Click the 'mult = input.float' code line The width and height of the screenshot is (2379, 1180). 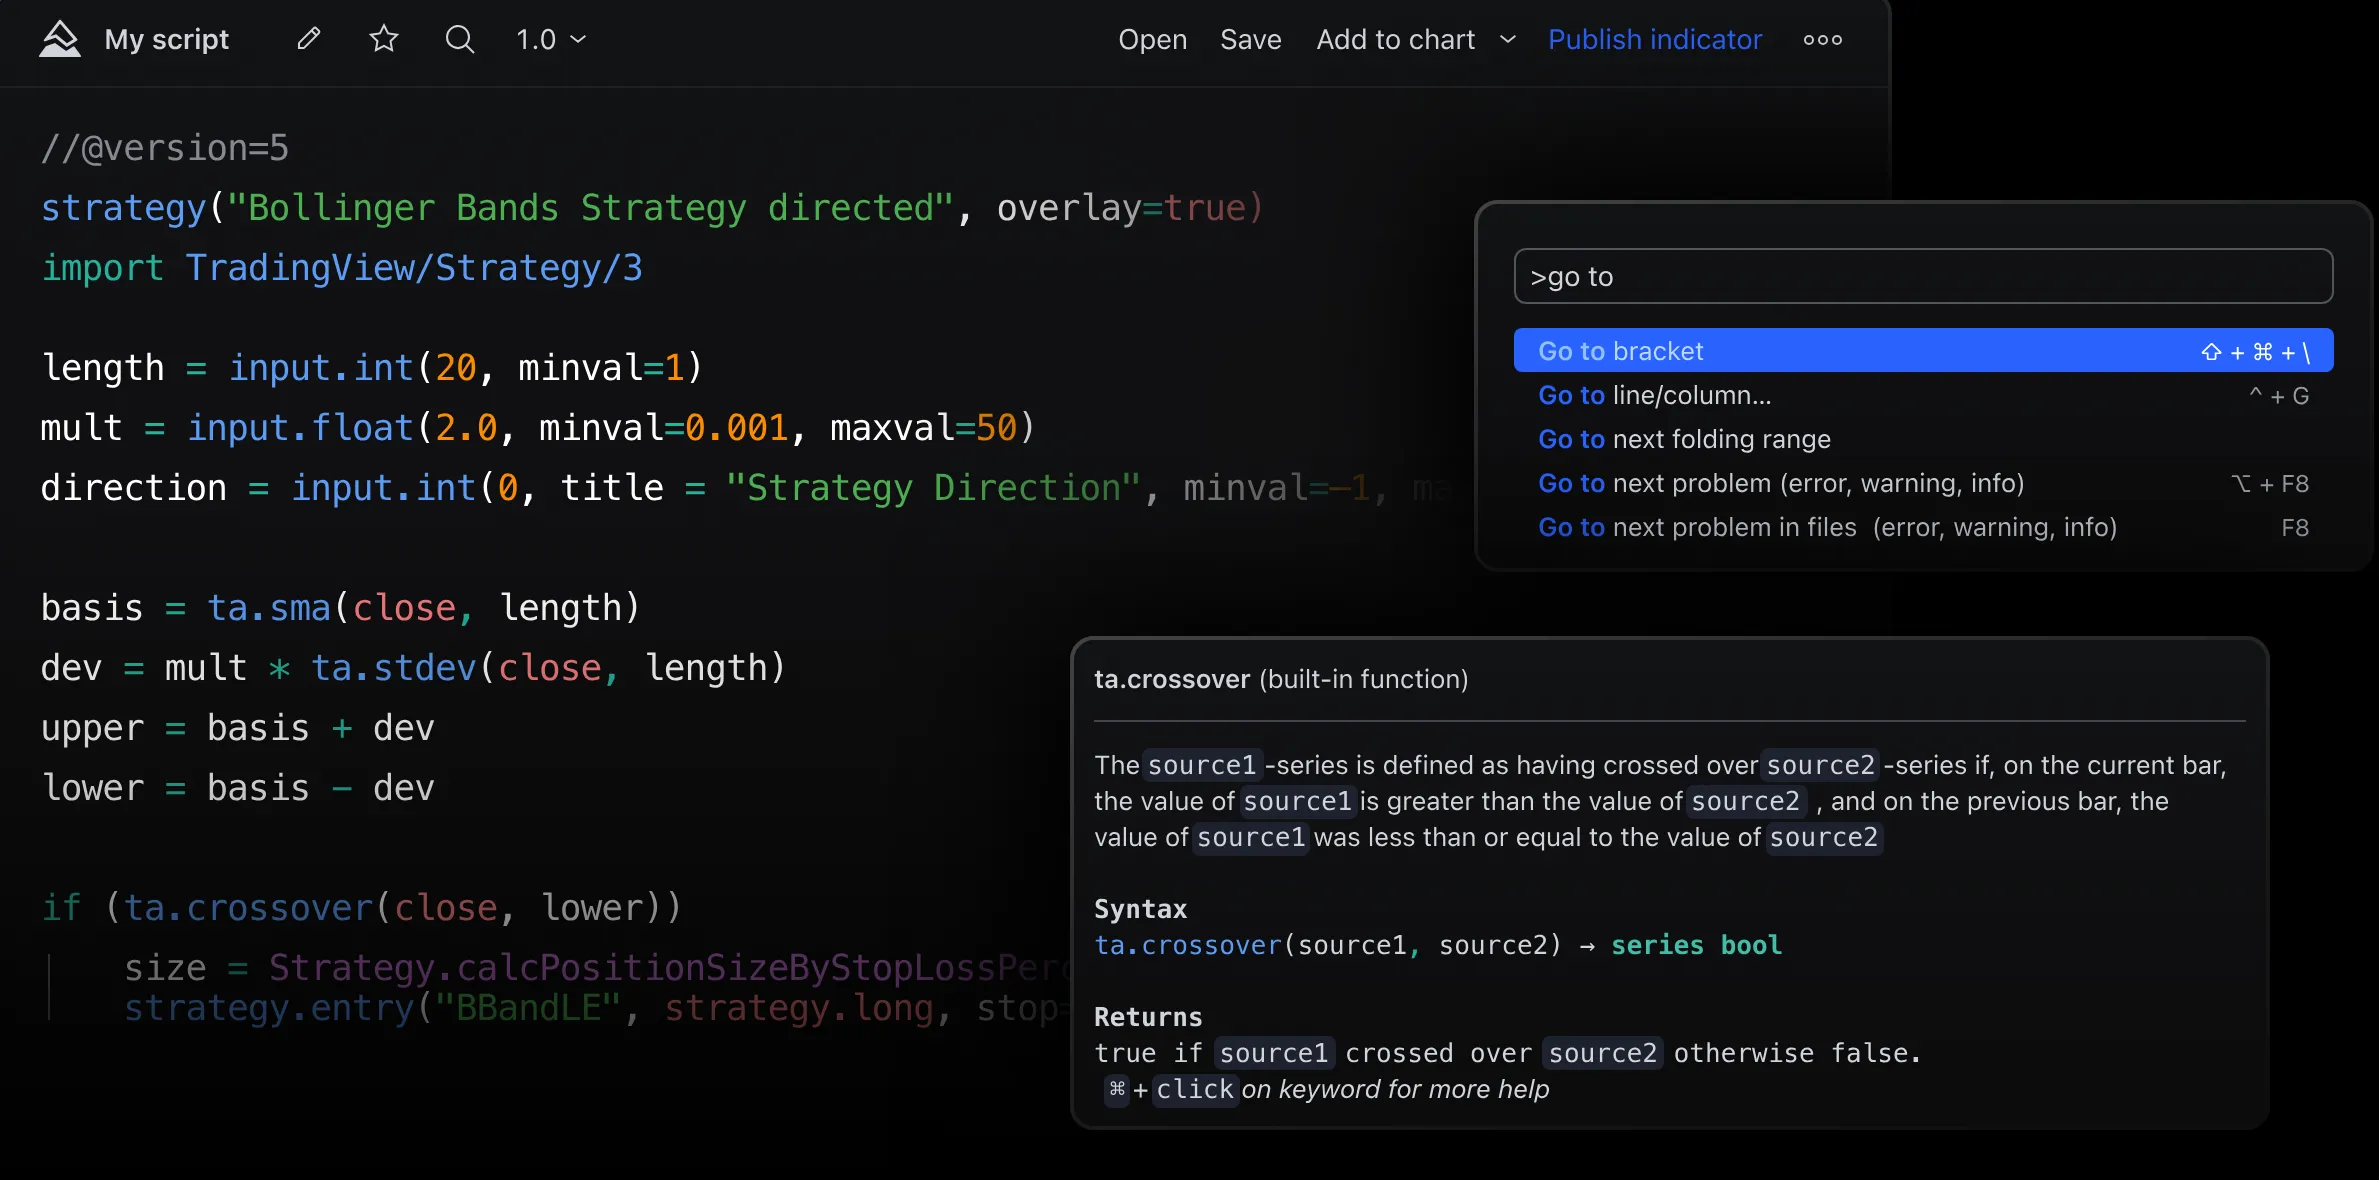(538, 428)
